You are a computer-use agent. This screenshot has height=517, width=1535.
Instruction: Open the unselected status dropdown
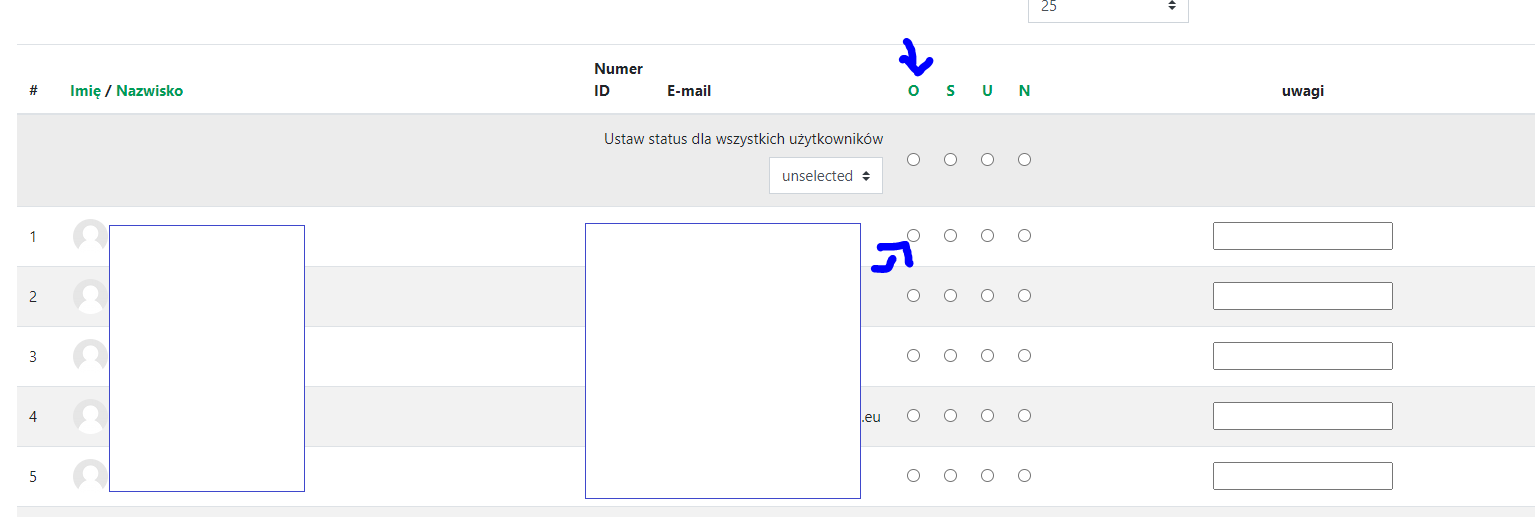click(x=826, y=176)
